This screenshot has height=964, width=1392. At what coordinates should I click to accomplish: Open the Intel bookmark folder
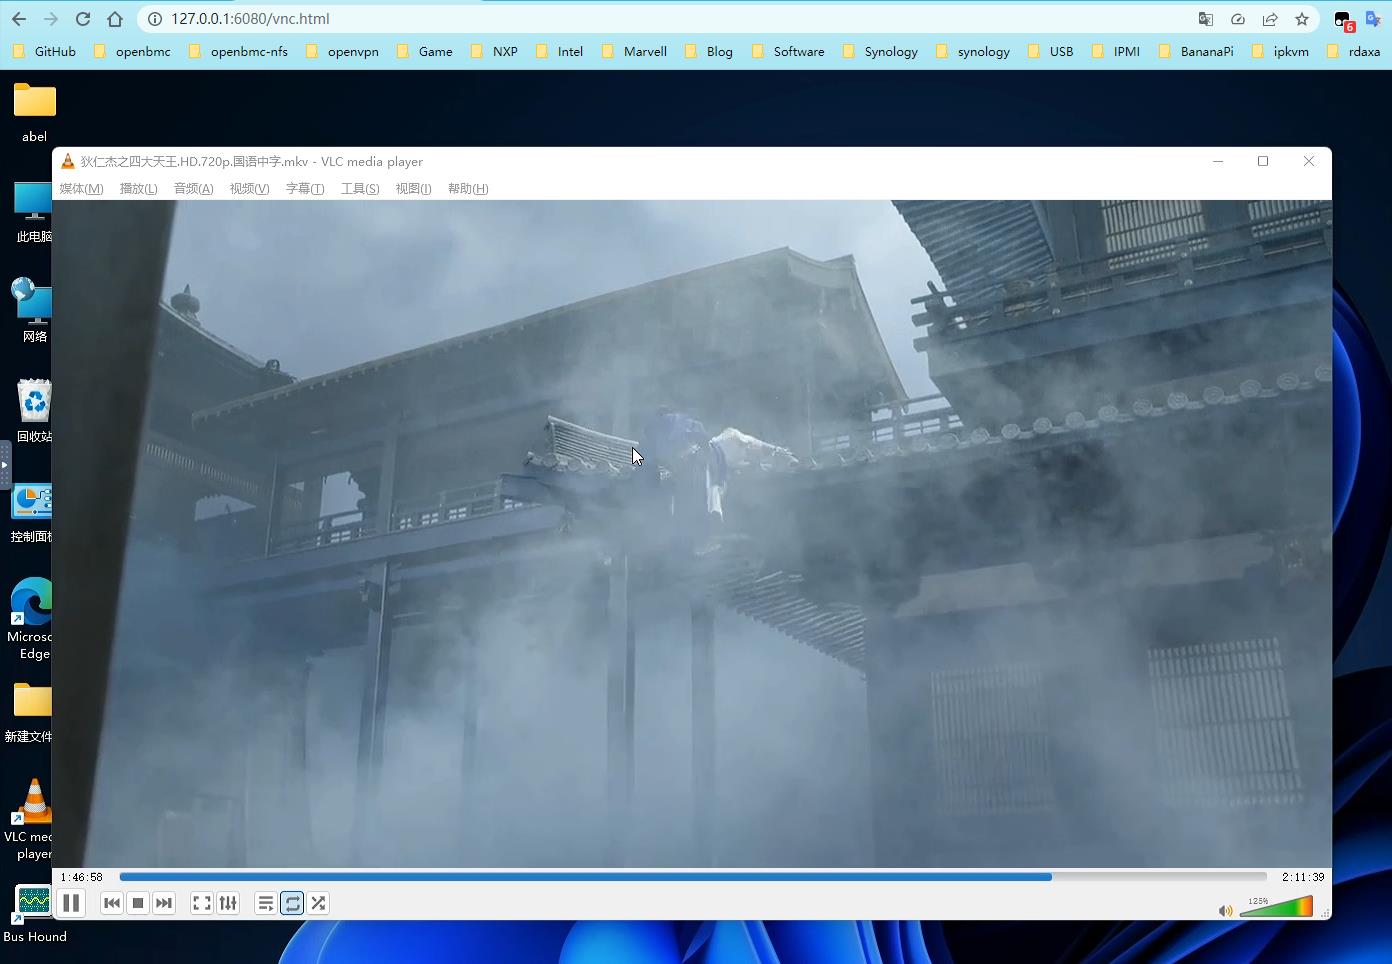click(x=560, y=51)
